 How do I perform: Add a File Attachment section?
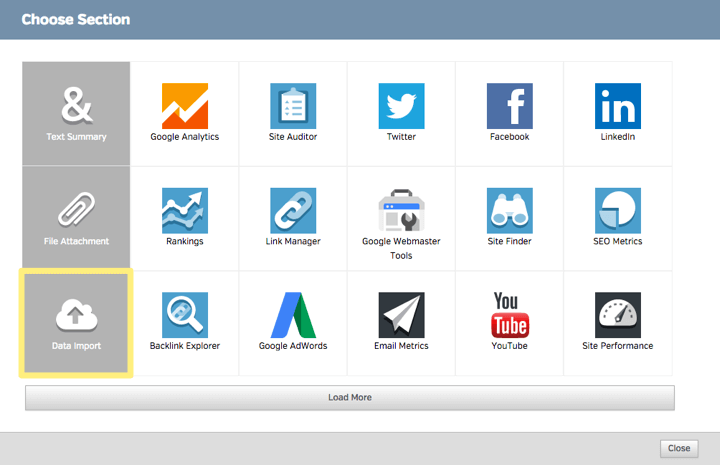76,218
